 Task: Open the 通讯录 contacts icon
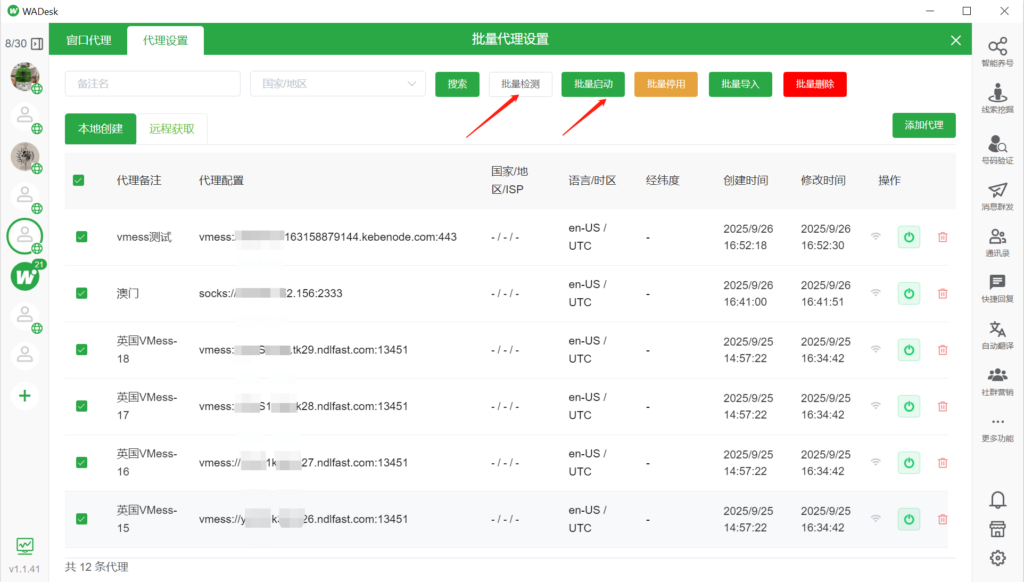pyautogui.click(x=997, y=242)
